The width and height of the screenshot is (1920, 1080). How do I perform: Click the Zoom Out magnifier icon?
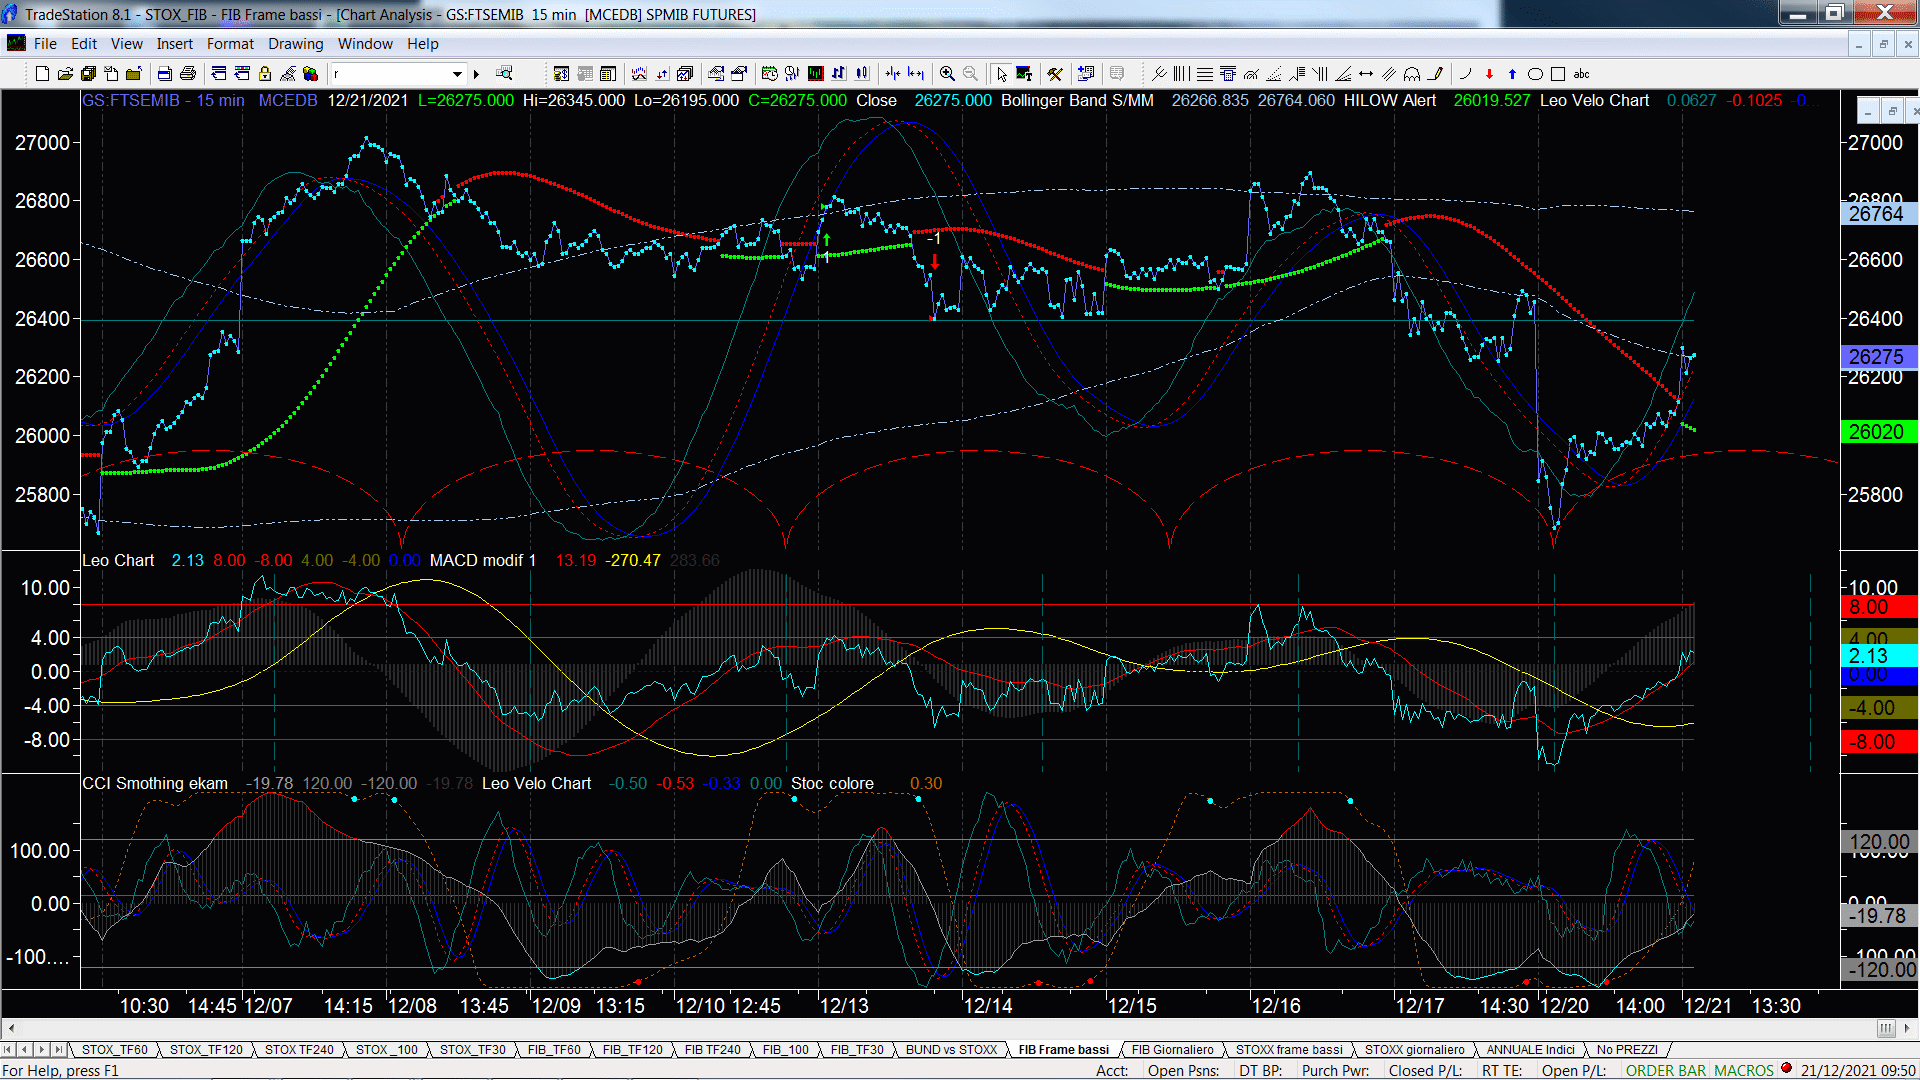tap(970, 74)
